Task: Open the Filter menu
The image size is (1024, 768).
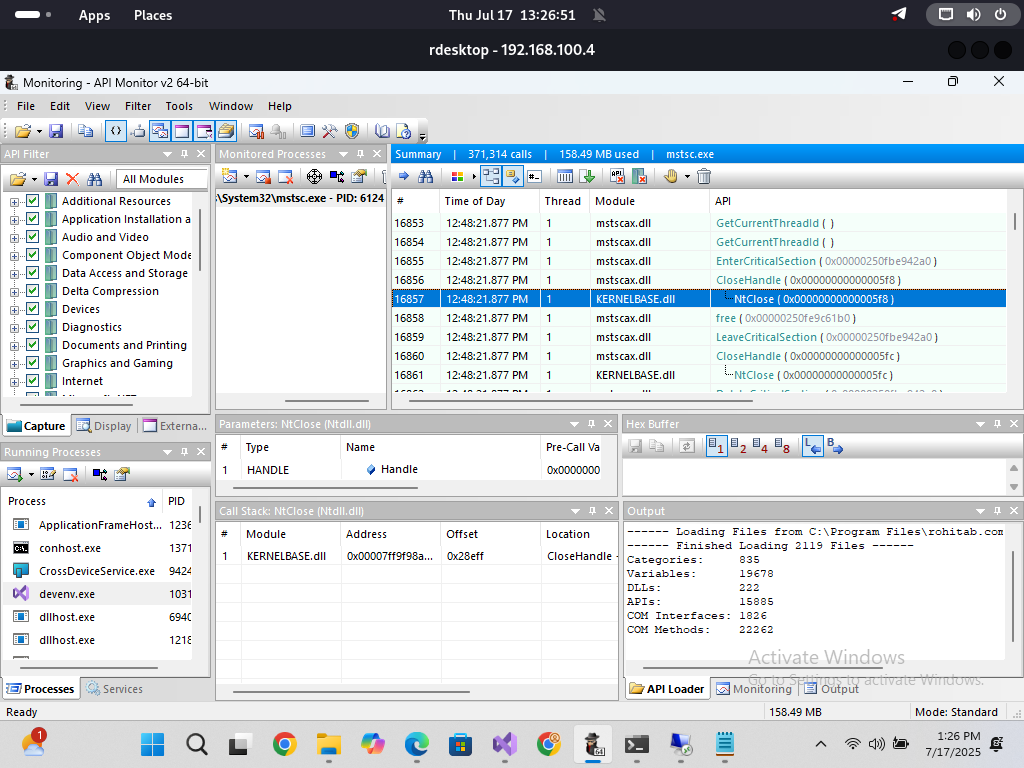Action: pyautogui.click(x=138, y=106)
